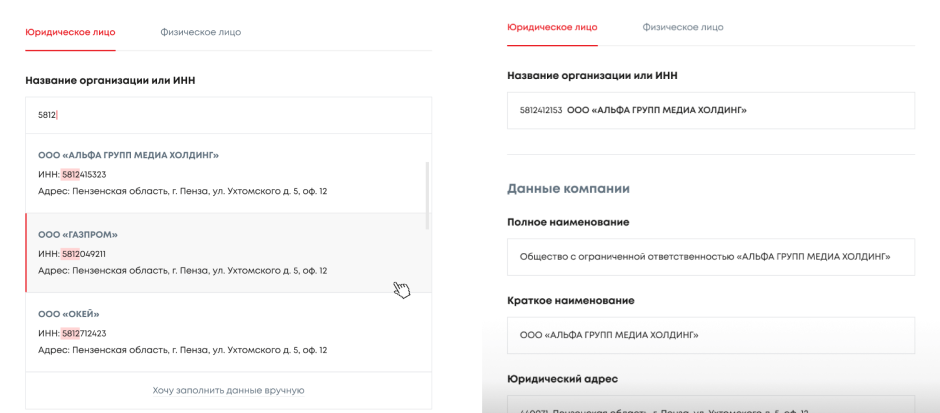Click the field filled with 5812412153 organization
The height and width of the screenshot is (413, 940).
[x=710, y=110]
